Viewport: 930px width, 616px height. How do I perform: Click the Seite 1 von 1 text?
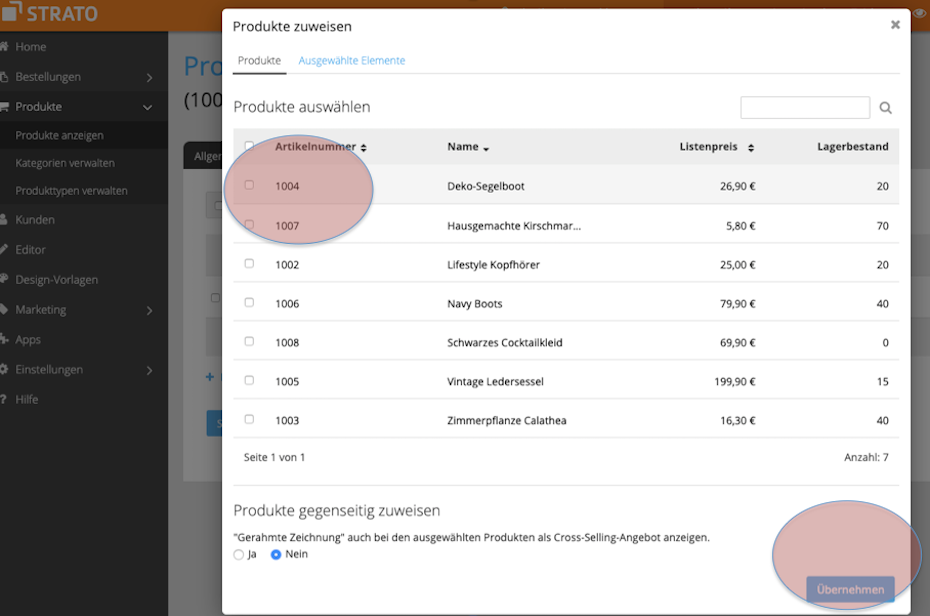(274, 457)
